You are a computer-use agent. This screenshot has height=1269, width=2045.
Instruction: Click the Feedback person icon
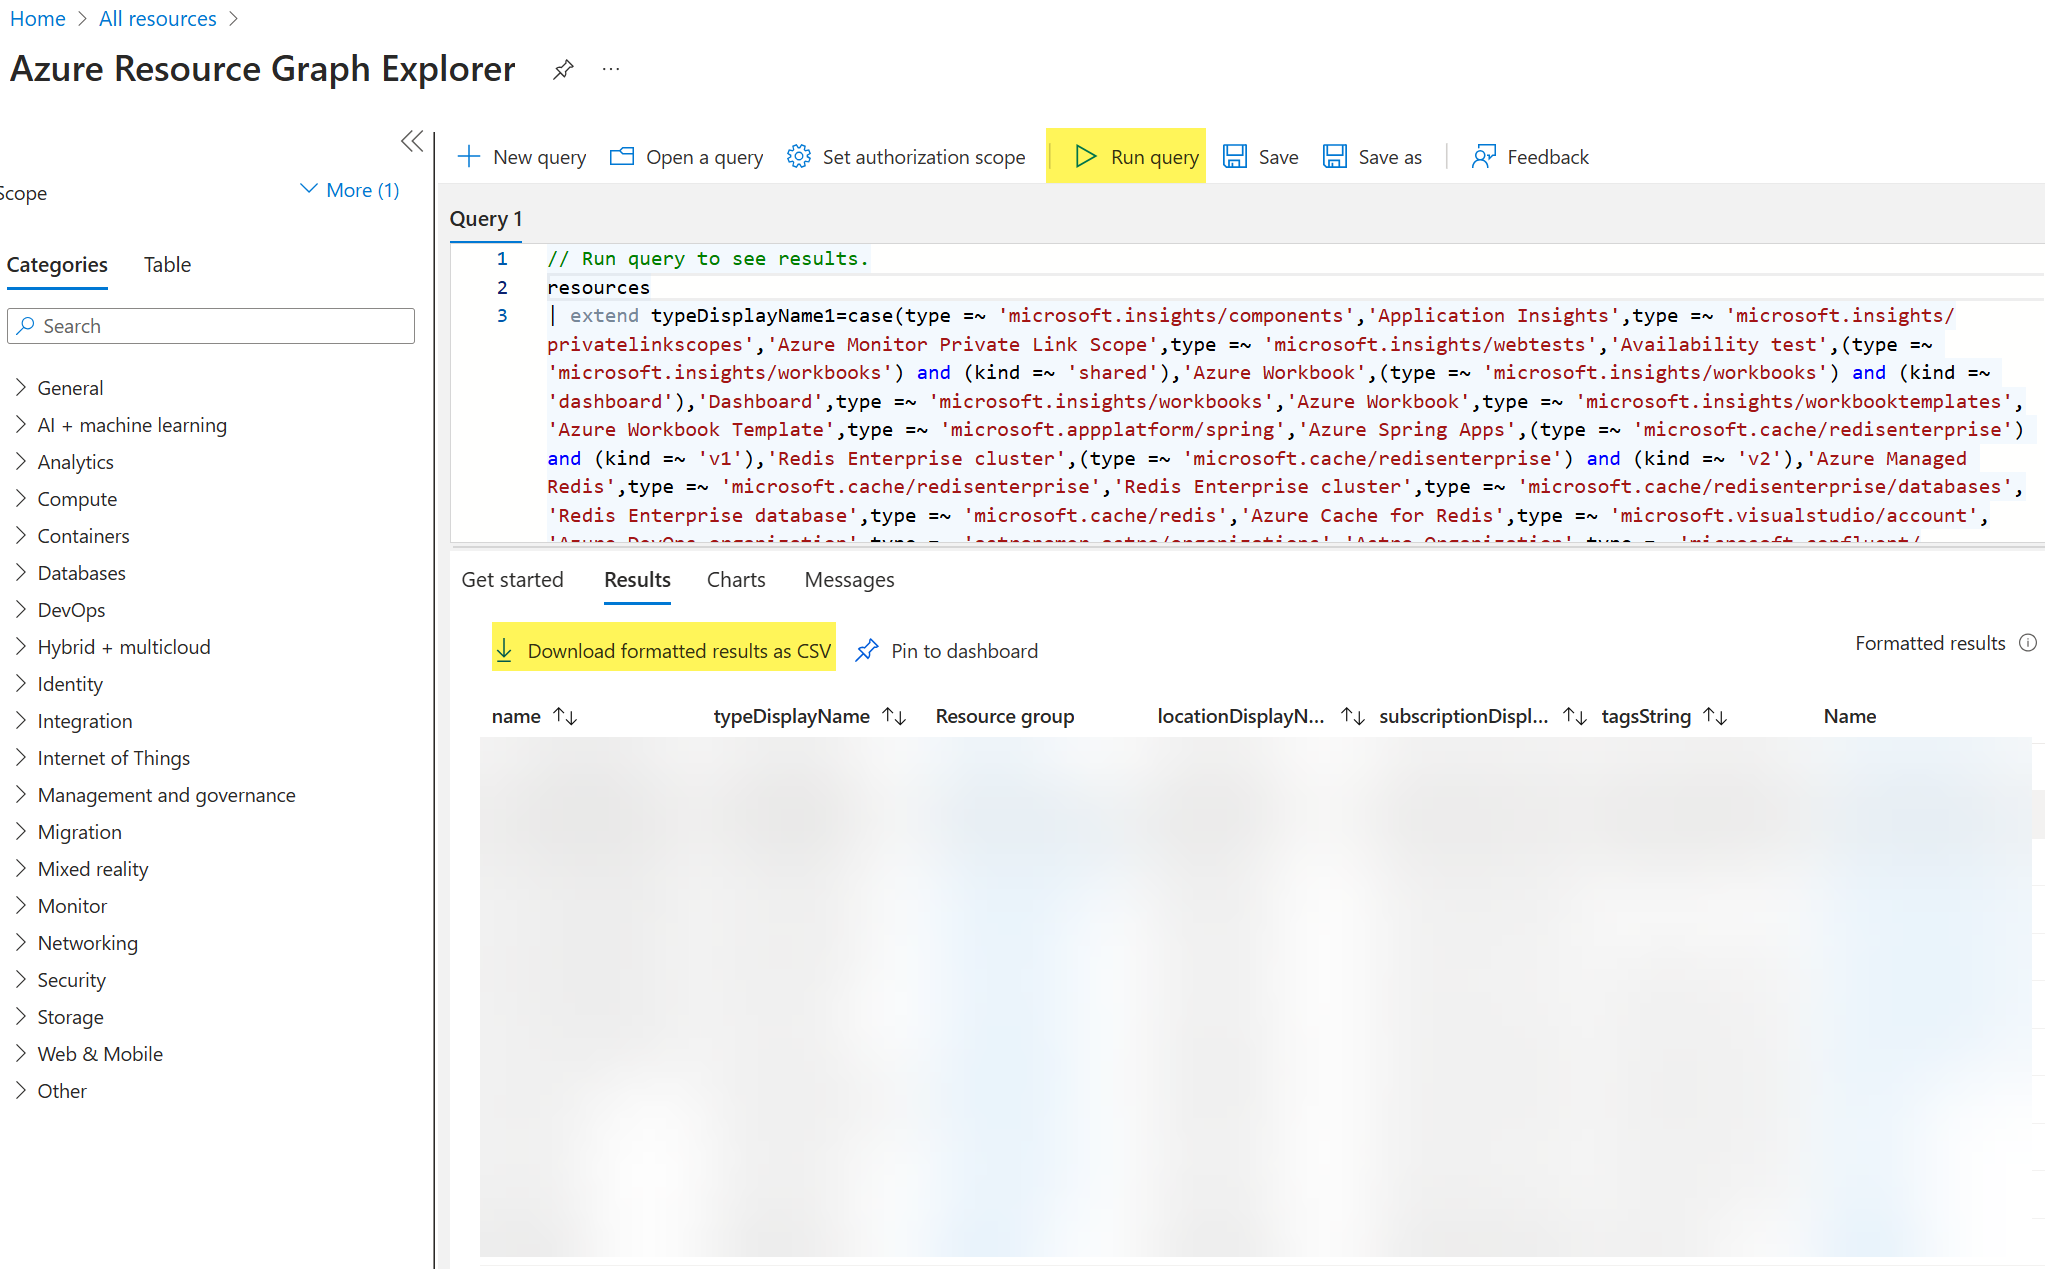pyautogui.click(x=1484, y=156)
